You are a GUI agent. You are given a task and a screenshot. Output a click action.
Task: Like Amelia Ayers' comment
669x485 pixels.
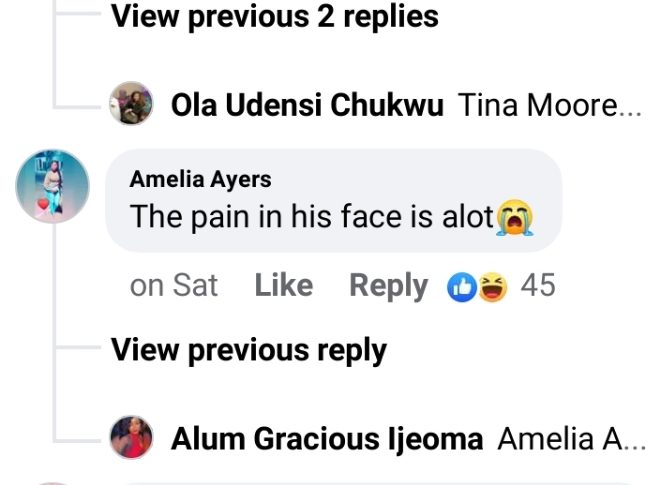click(x=283, y=286)
